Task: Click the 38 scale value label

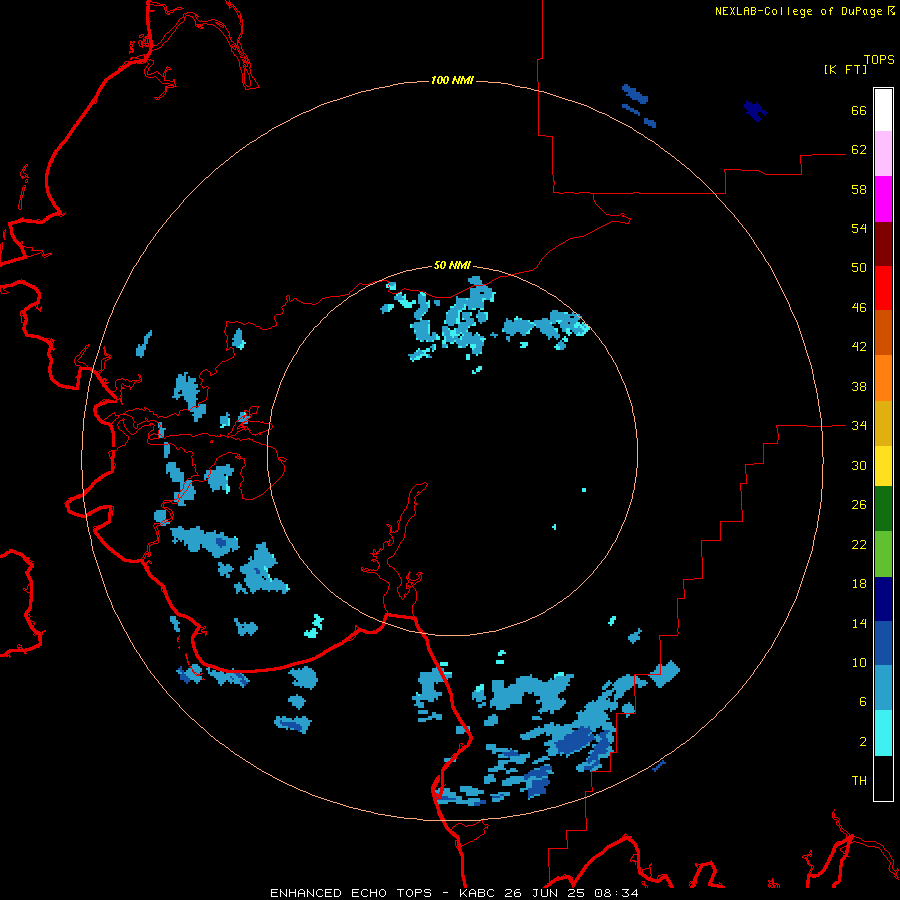Action: pyautogui.click(x=859, y=386)
